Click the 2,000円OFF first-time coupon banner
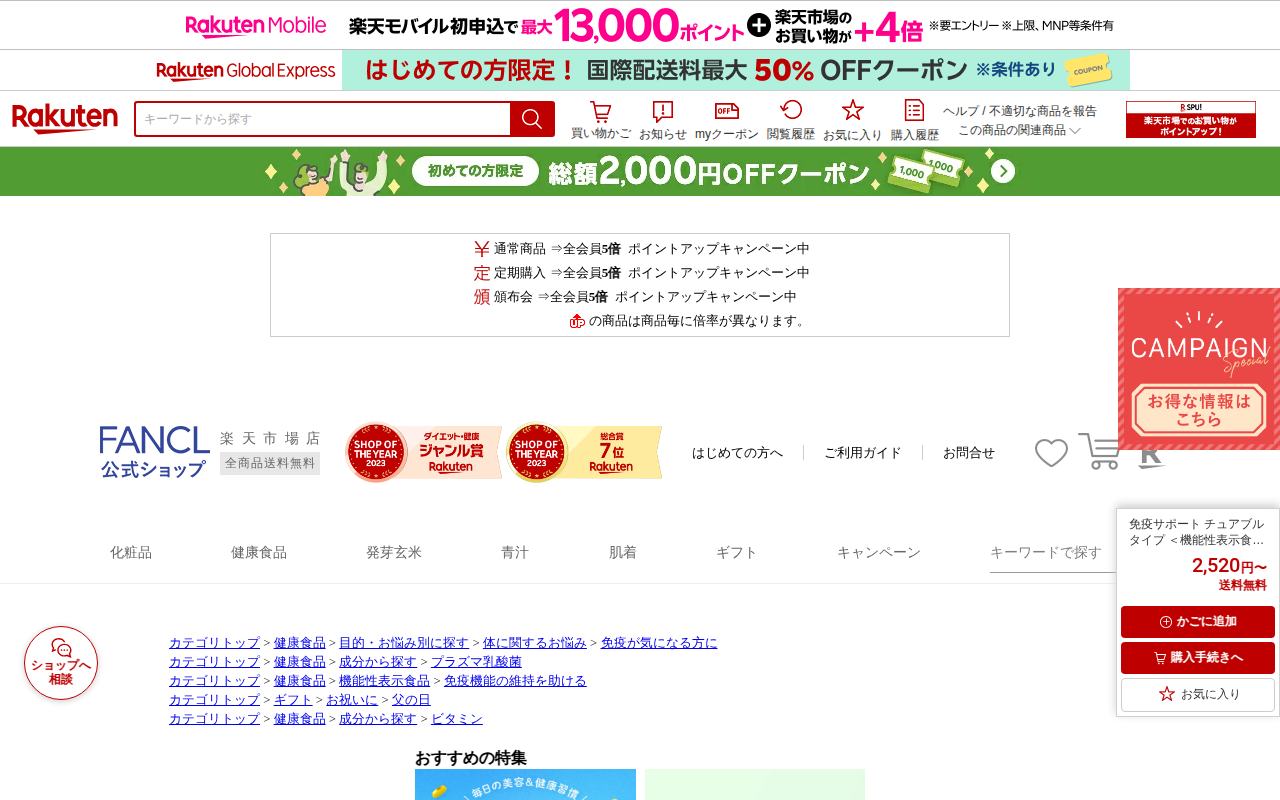Screen dimensions: 1280x800 pyautogui.click(x=640, y=172)
